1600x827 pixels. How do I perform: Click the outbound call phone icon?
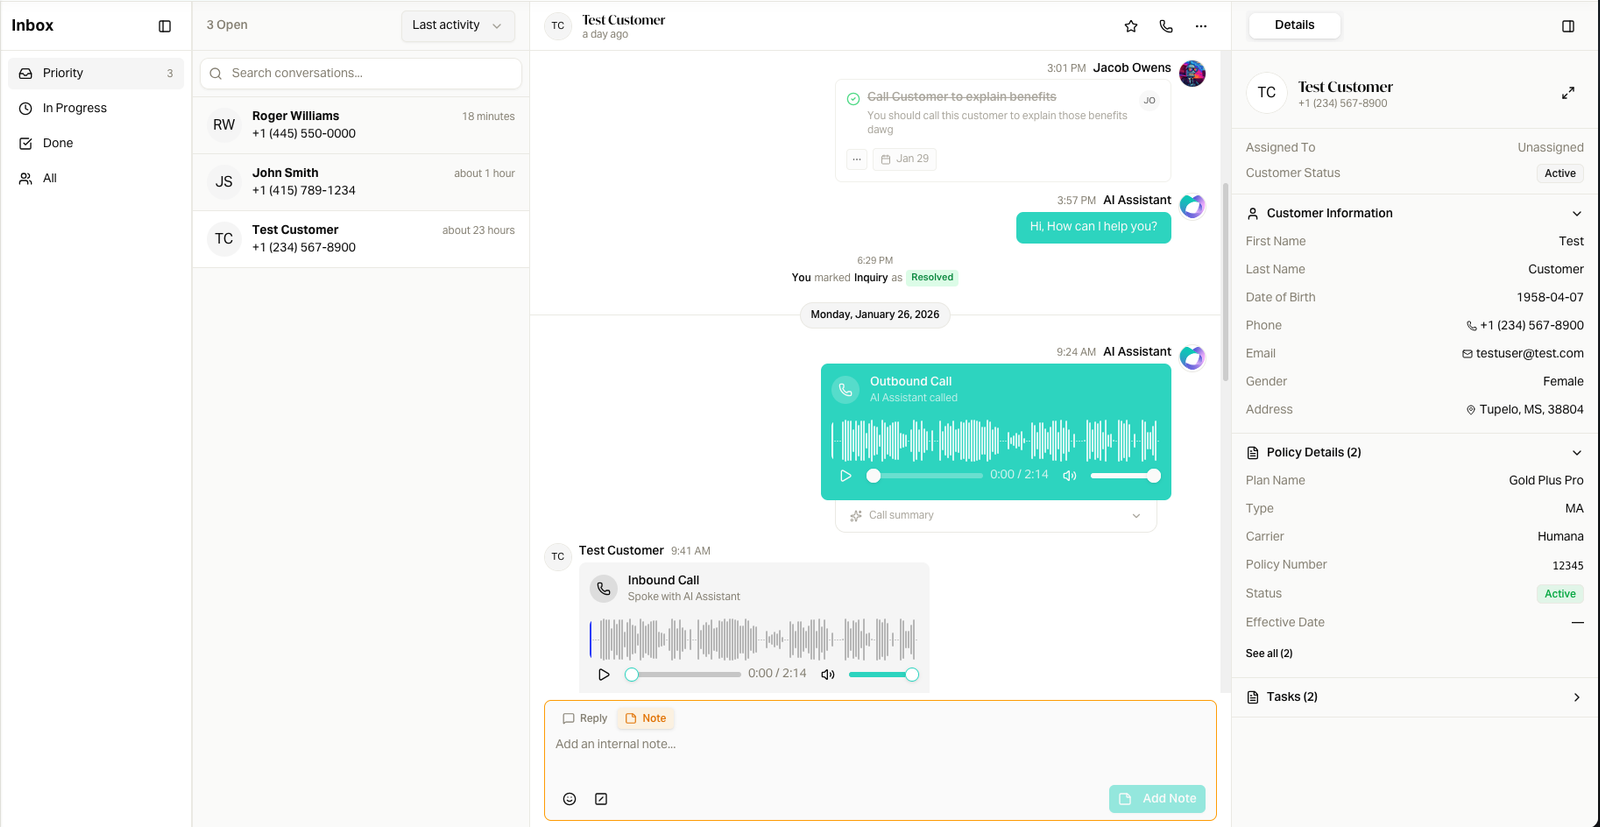click(846, 390)
